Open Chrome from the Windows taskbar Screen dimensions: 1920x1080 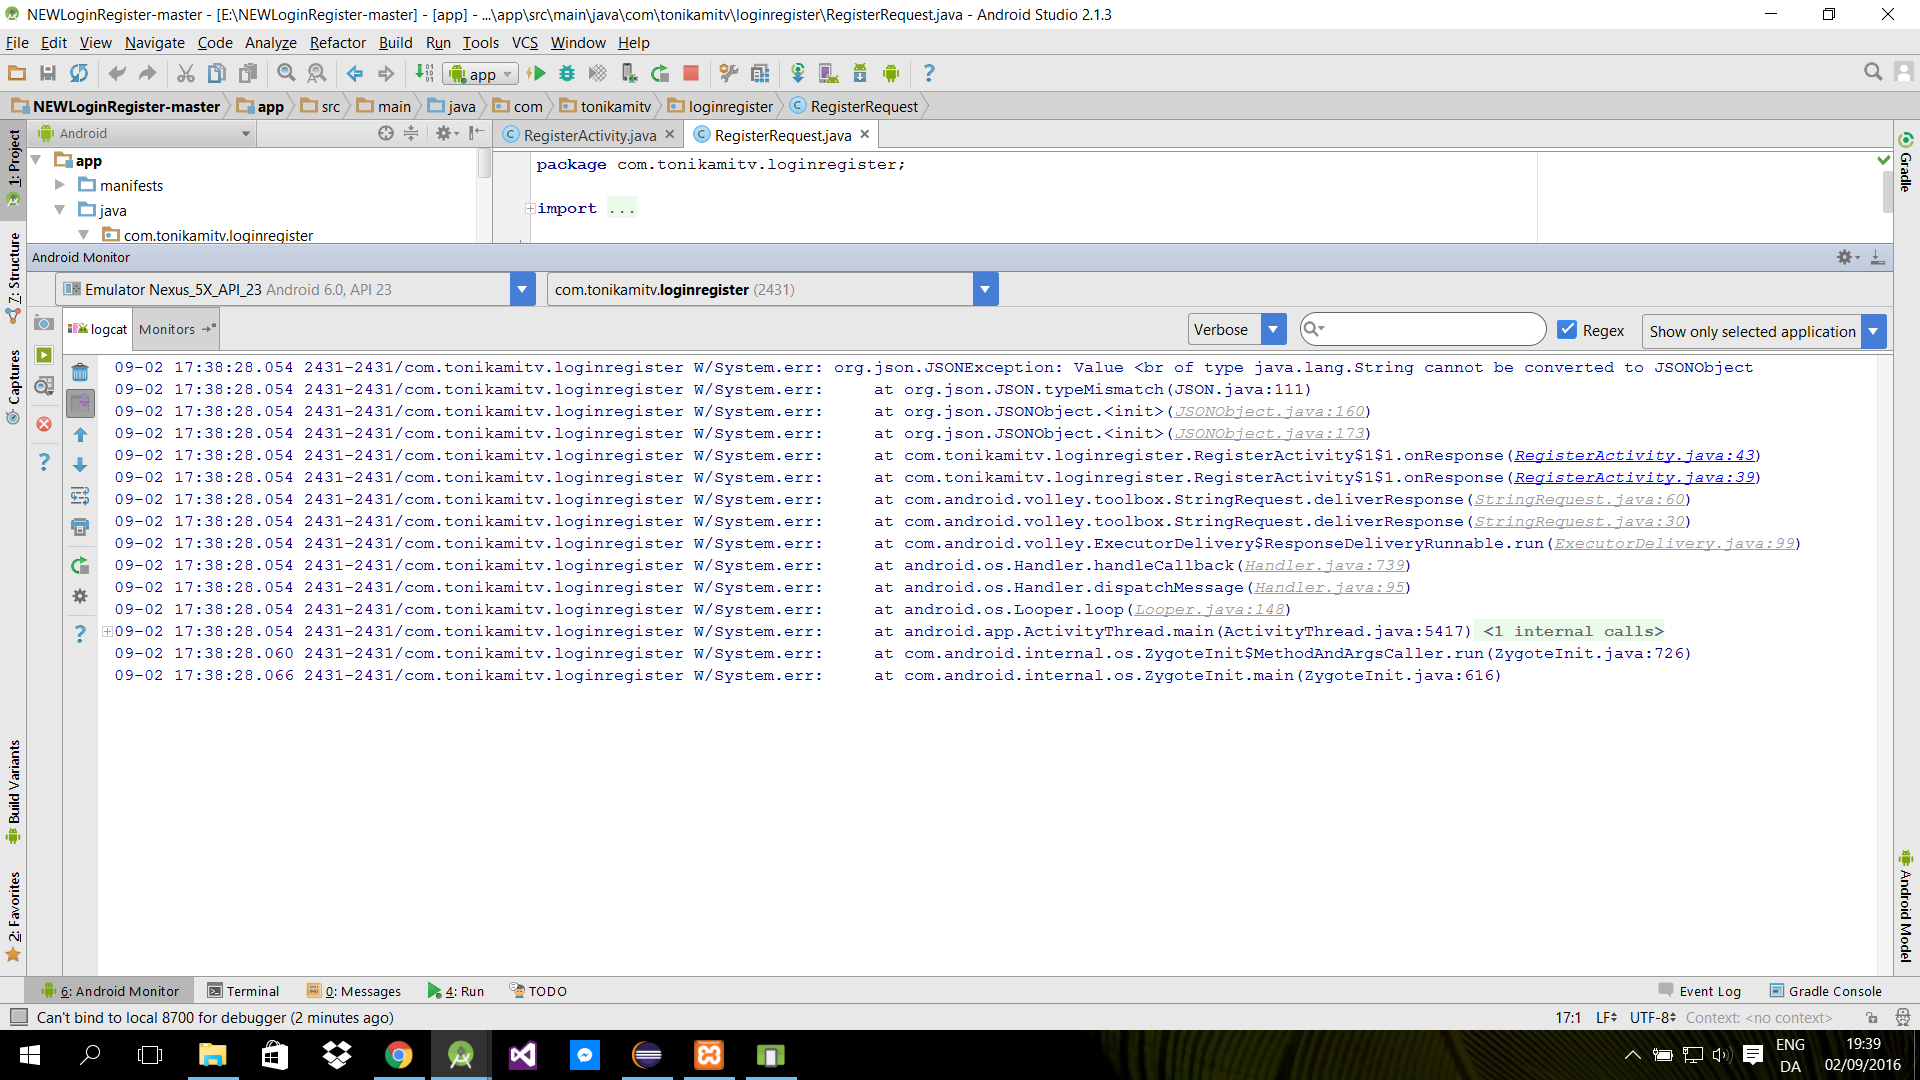point(398,1055)
